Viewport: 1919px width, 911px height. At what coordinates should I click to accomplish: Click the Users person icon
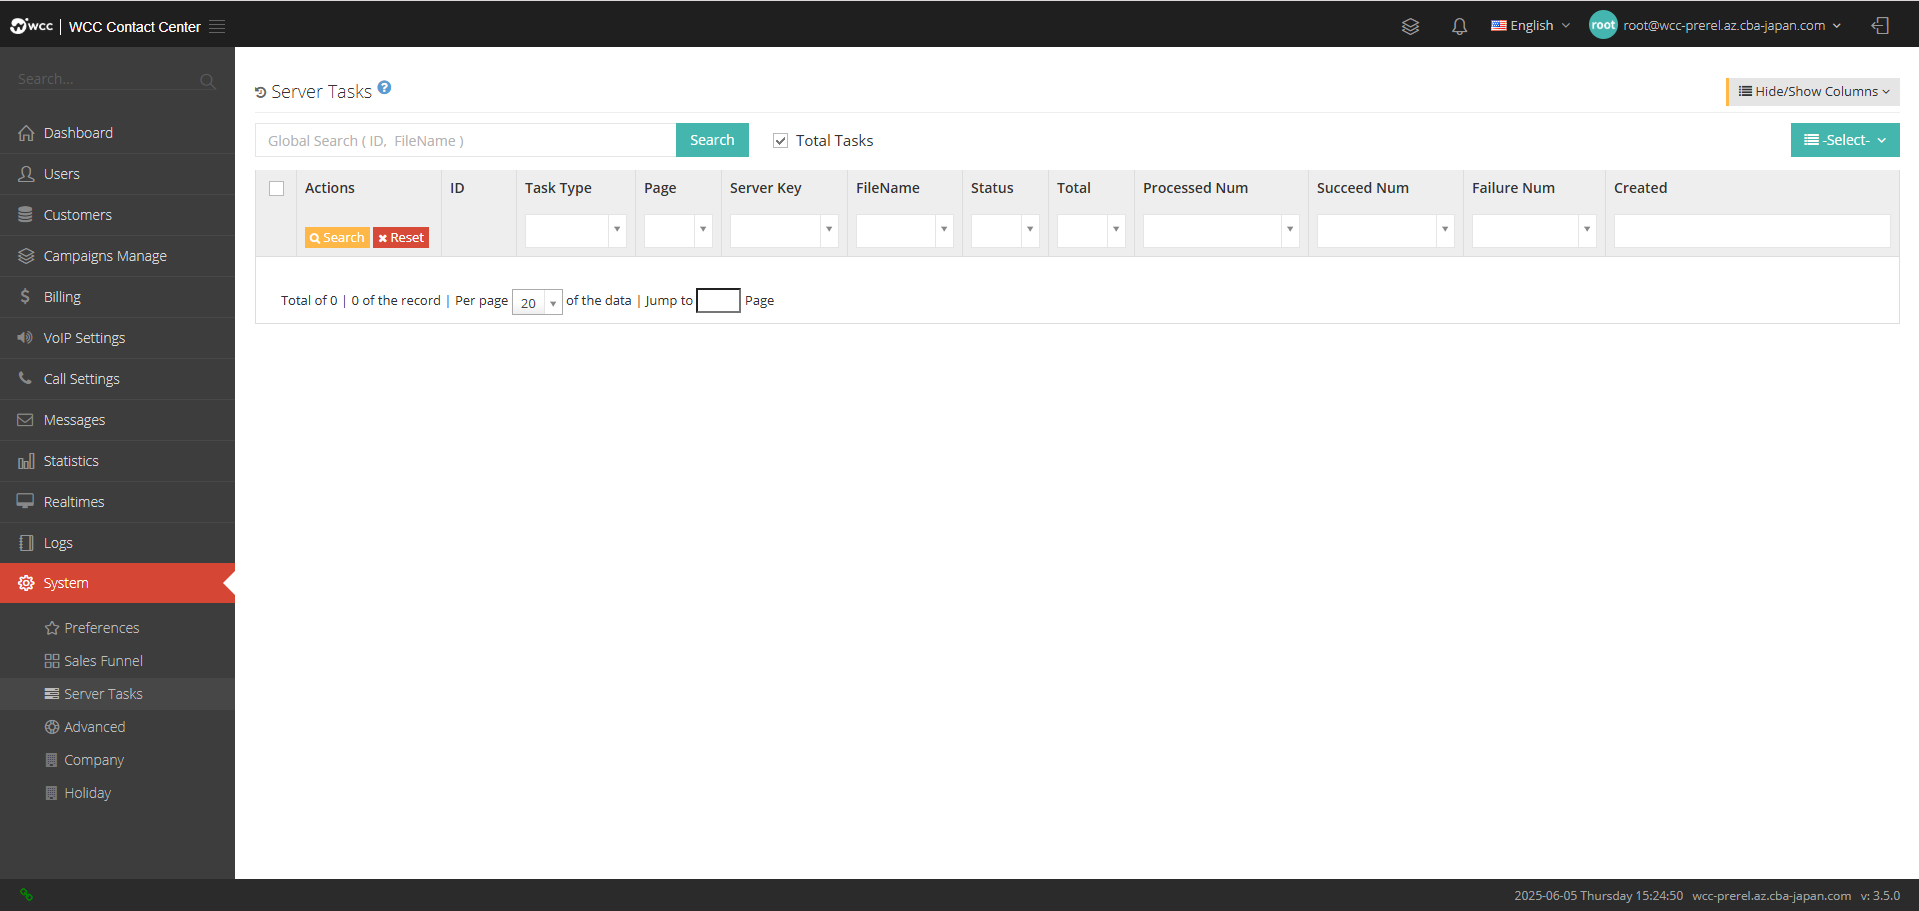click(x=26, y=174)
